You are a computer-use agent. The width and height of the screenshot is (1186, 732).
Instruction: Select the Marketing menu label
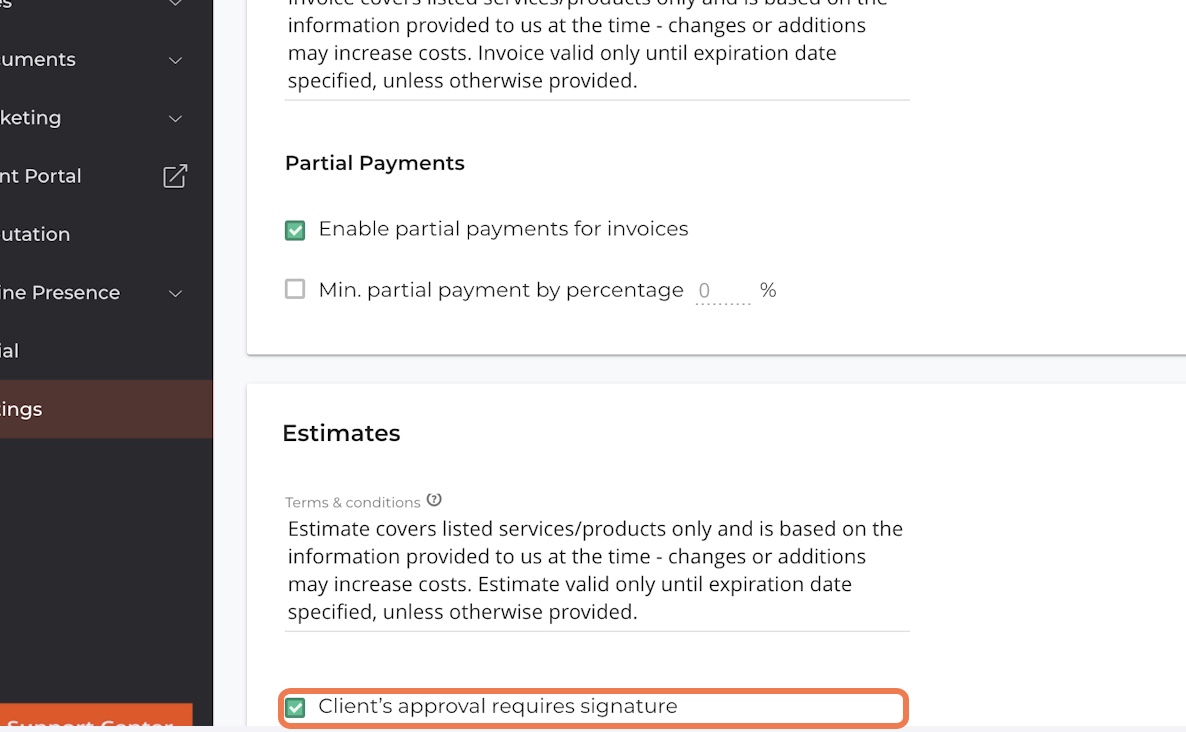point(30,118)
